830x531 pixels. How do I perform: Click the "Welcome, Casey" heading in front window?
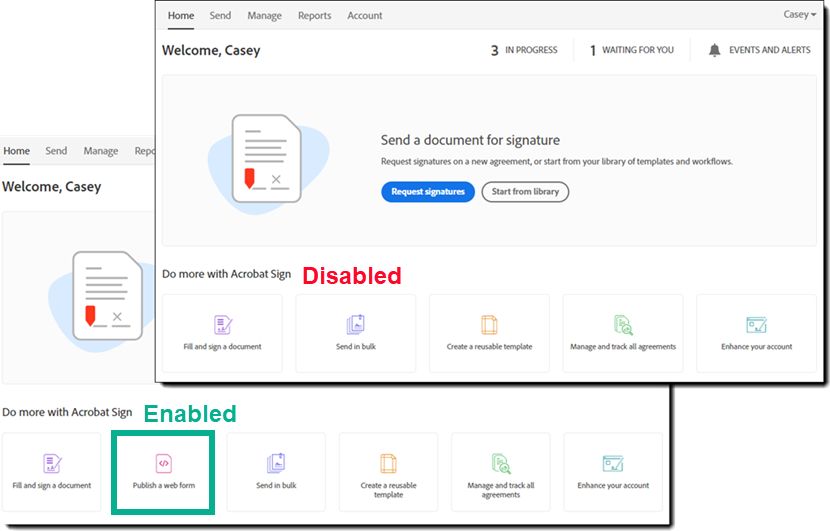[211, 50]
